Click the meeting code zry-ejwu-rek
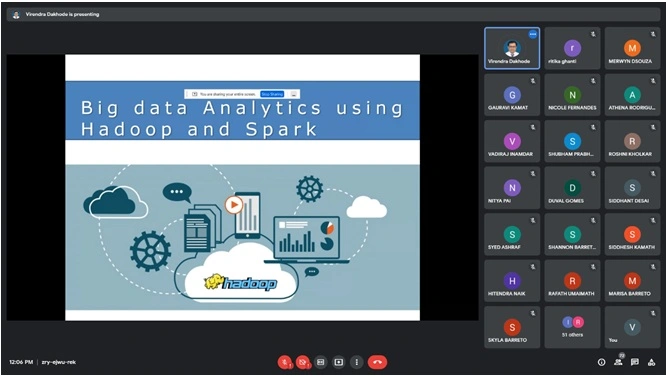Screen dimensions: 666x376 pyautogui.click(x=59, y=362)
